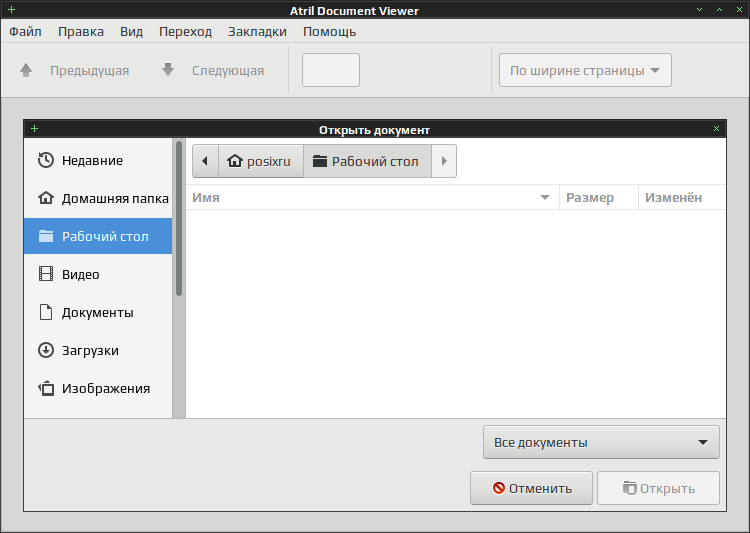The height and width of the screenshot is (533, 750).
Task: Click the page number input field
Action: (x=331, y=70)
